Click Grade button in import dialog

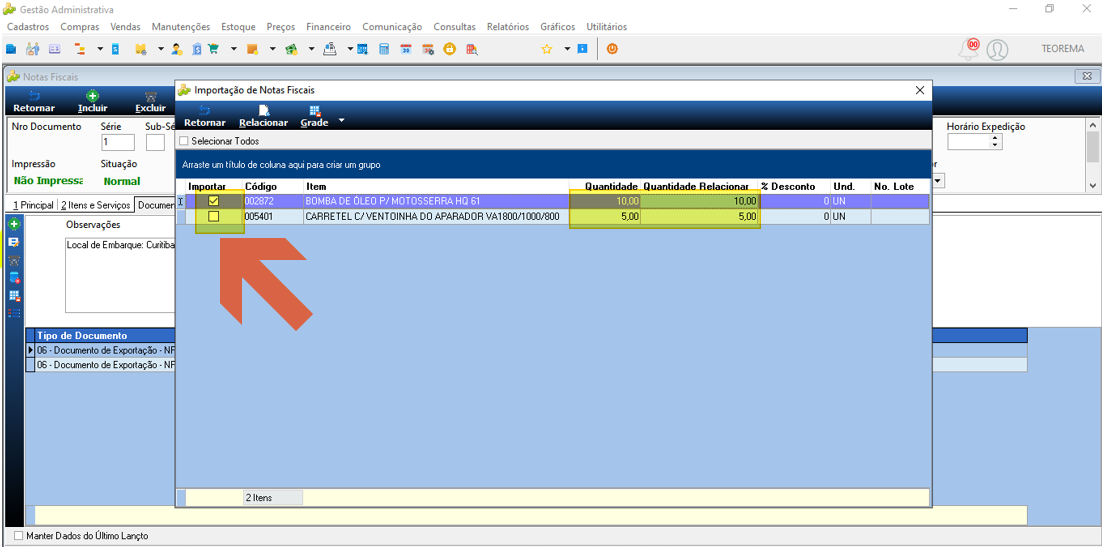tap(315, 116)
